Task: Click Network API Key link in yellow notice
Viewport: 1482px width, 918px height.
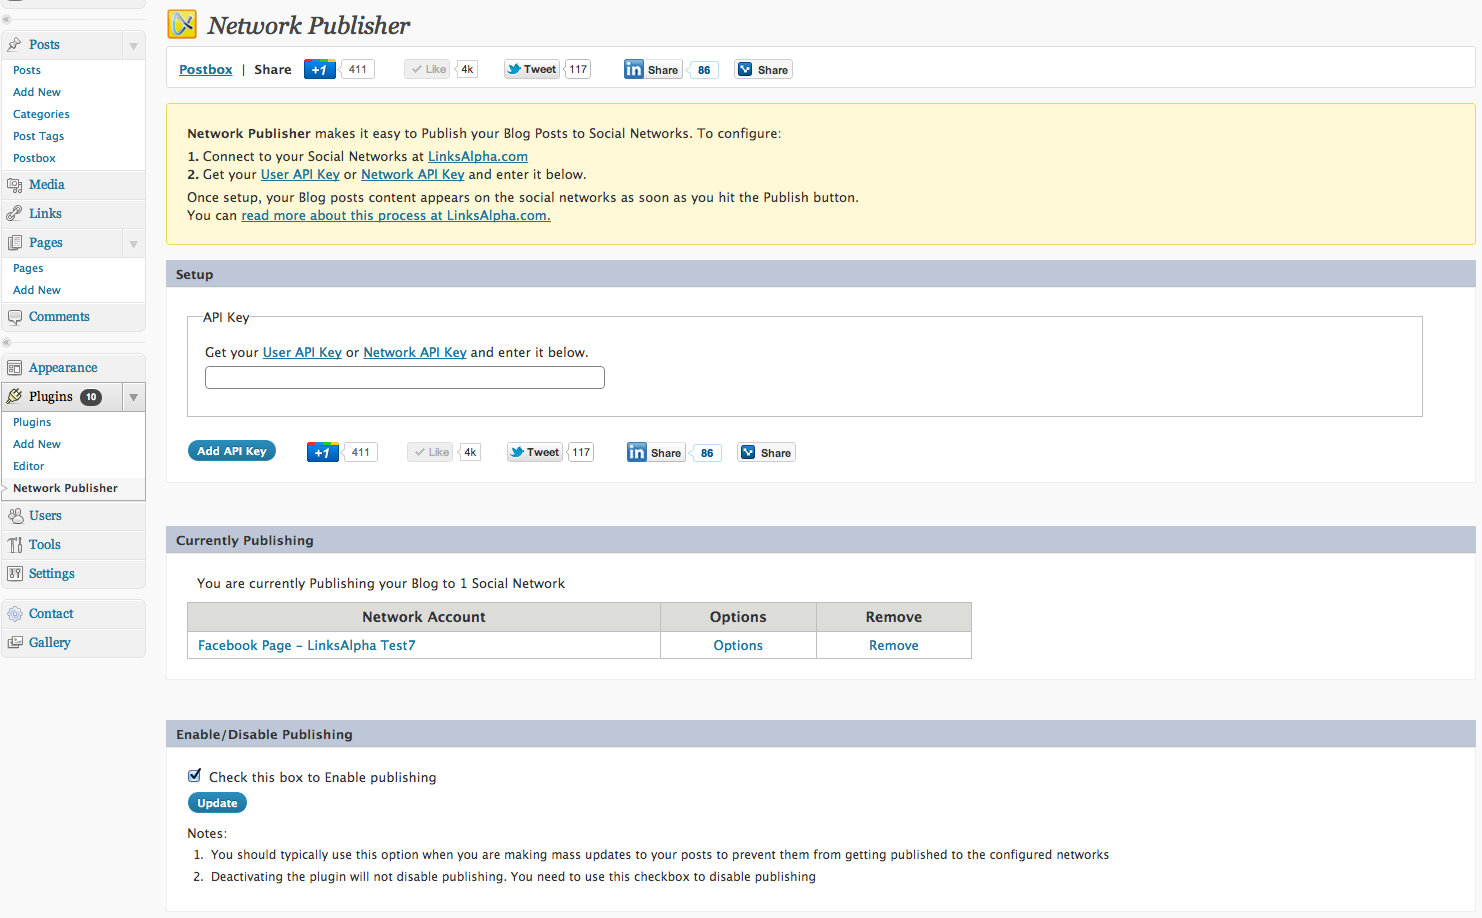Action: pyautogui.click(x=413, y=174)
